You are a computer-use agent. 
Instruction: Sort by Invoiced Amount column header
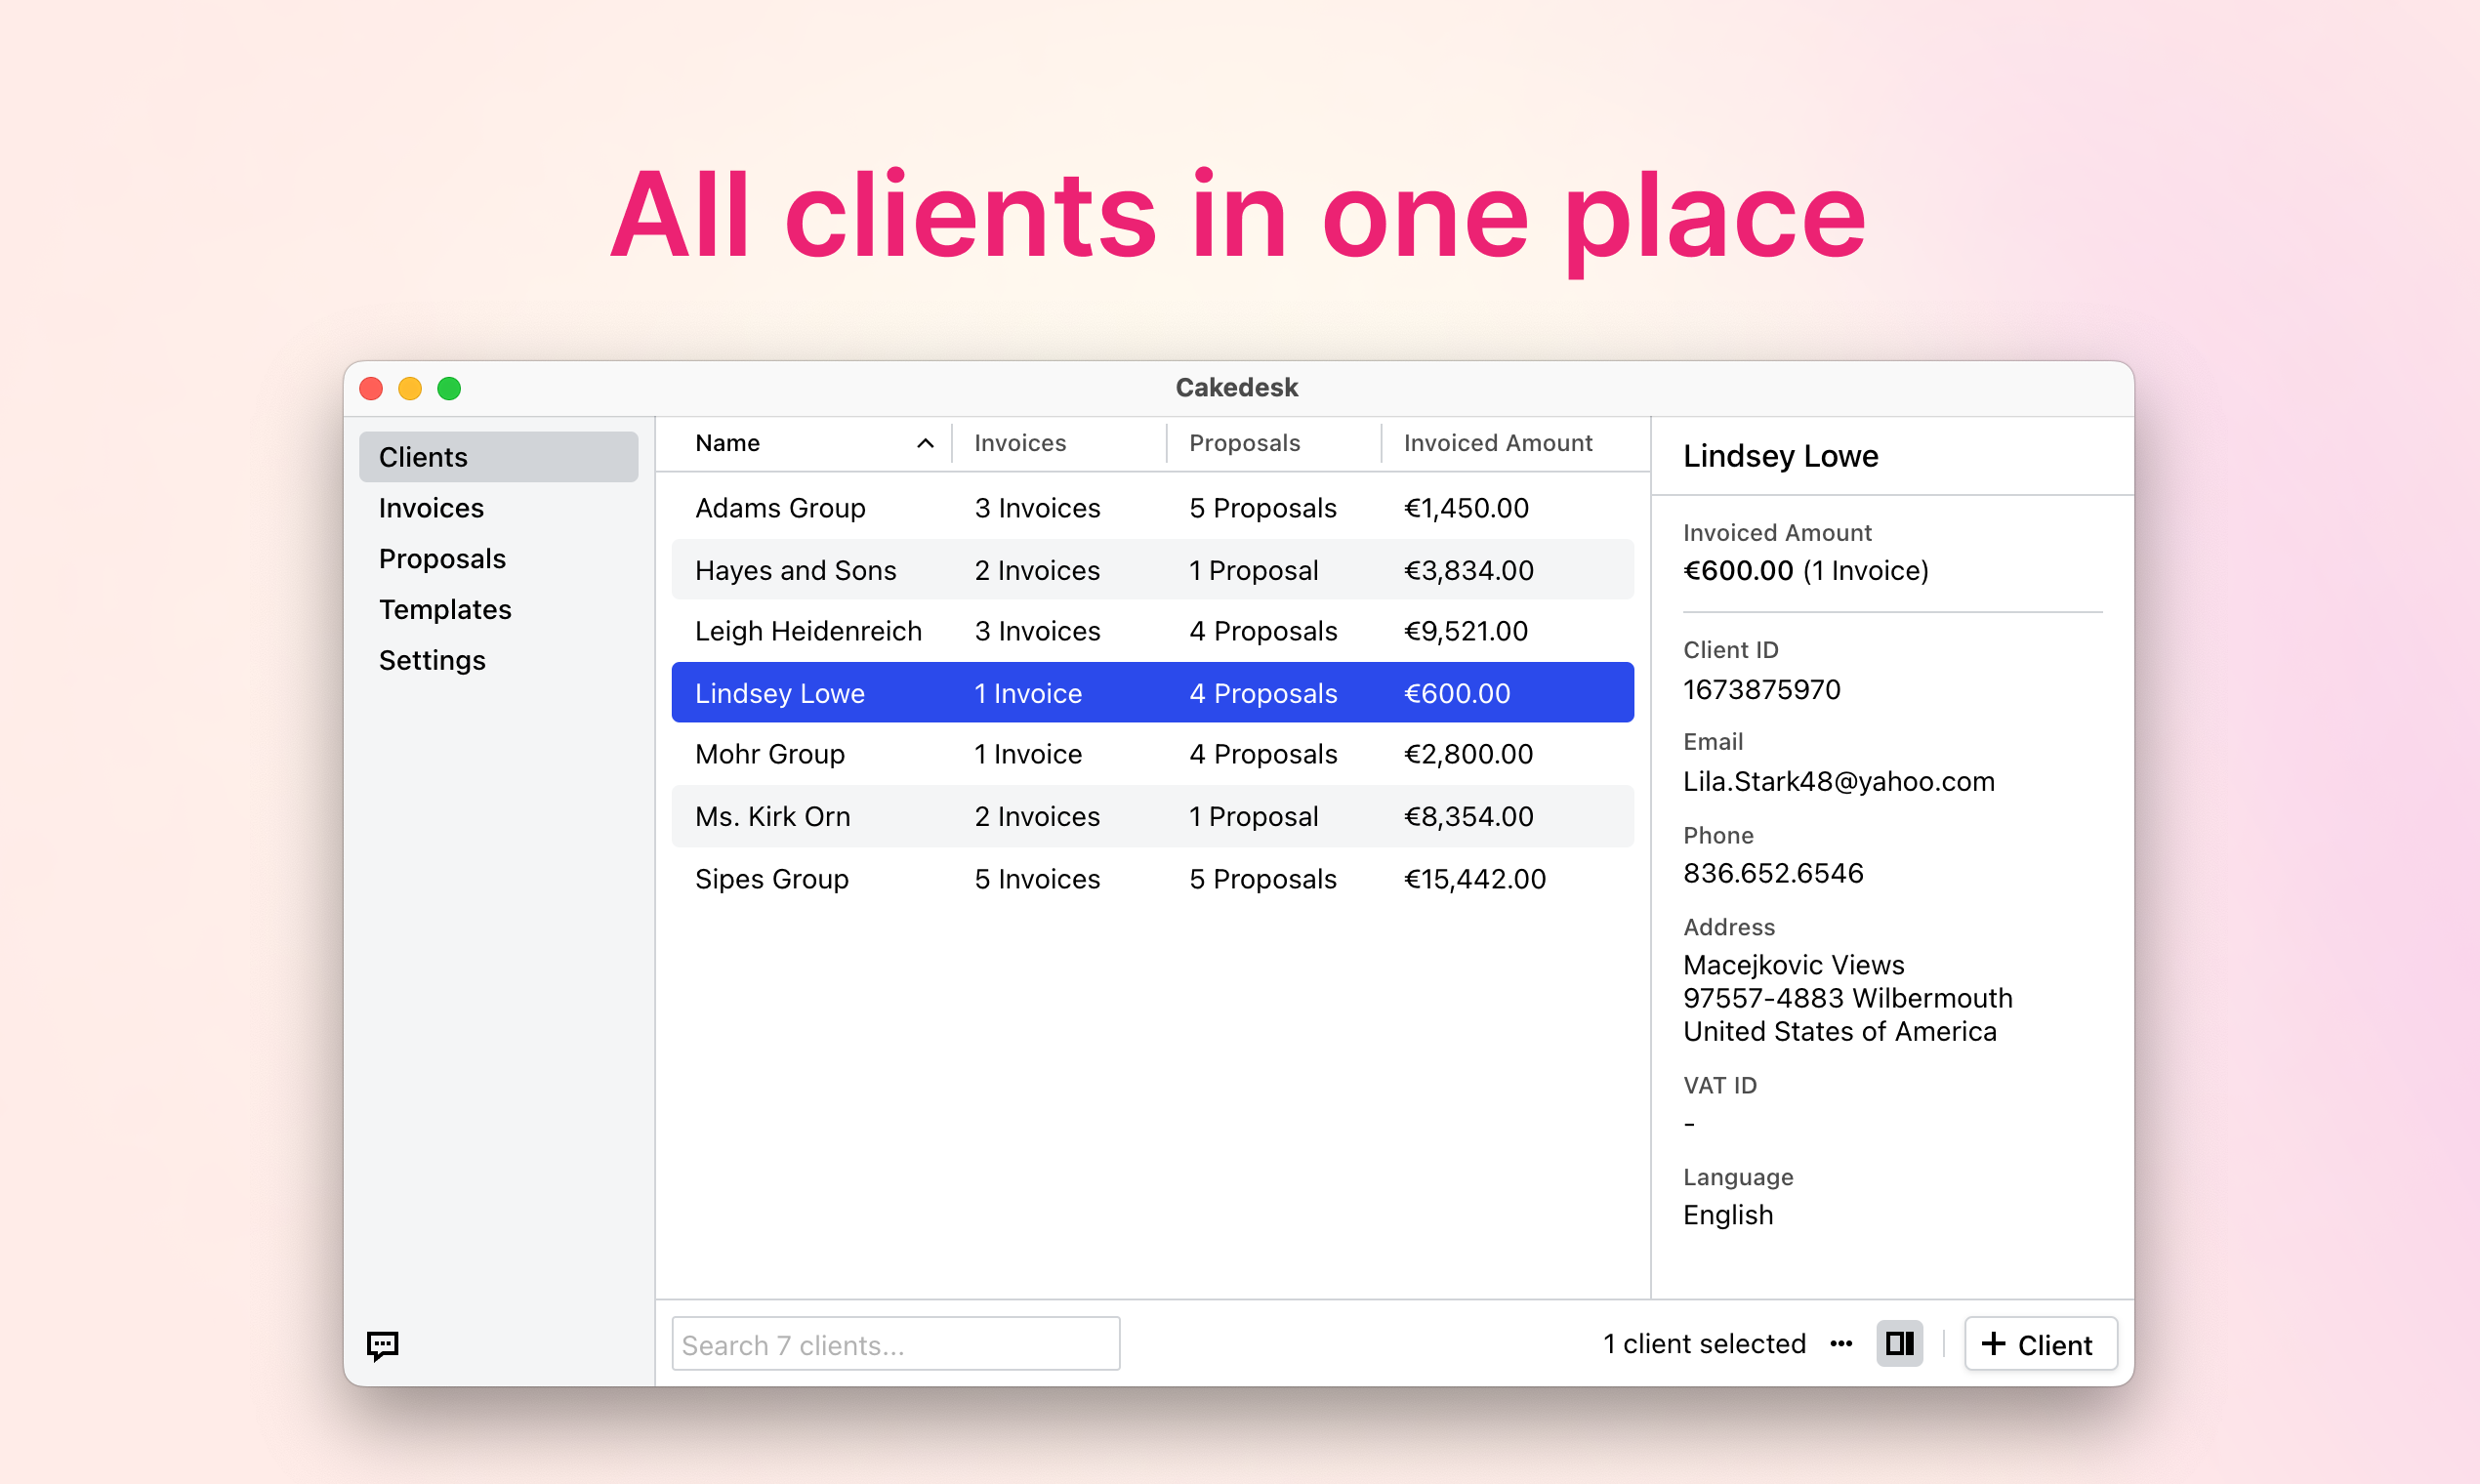[1497, 443]
